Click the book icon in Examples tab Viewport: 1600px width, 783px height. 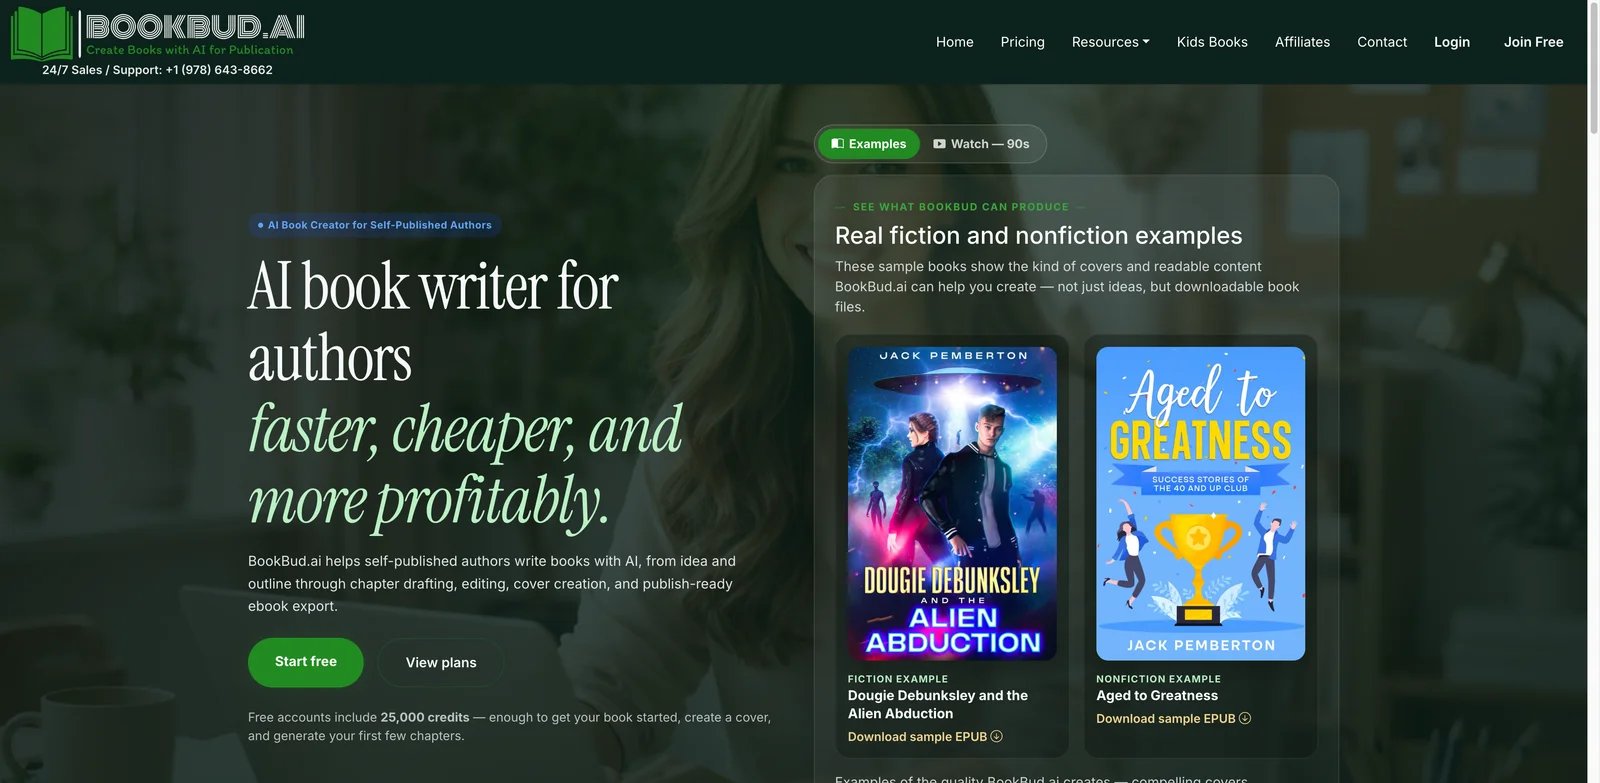(x=838, y=144)
